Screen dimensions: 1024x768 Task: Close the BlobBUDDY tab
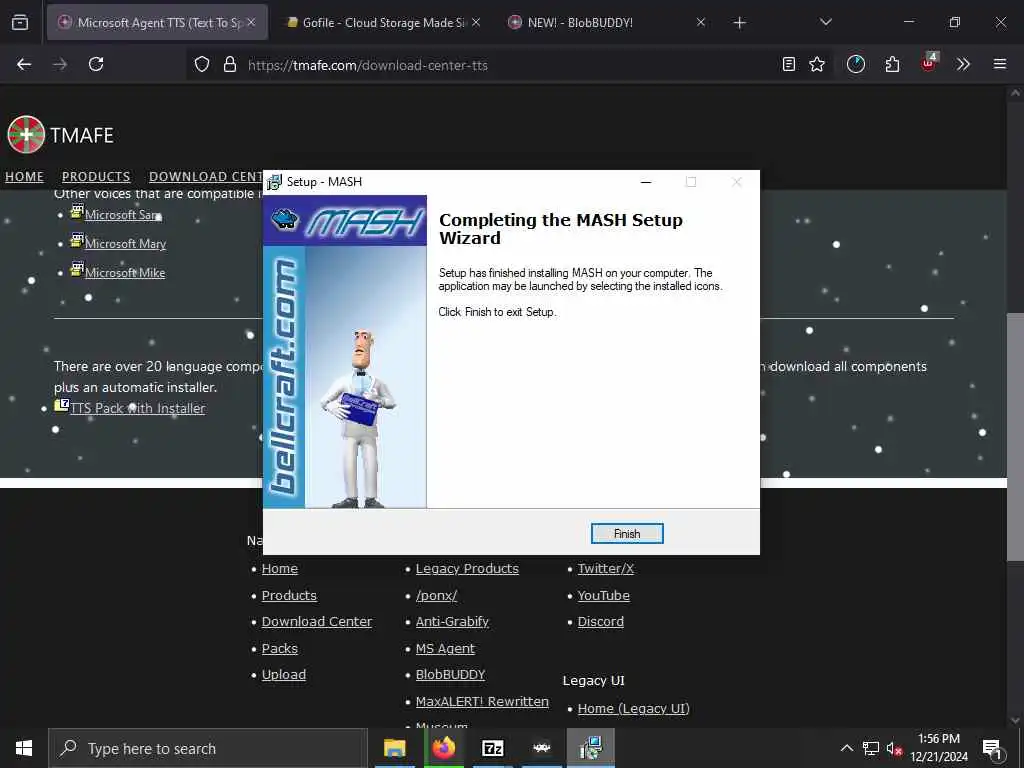pos(701,22)
